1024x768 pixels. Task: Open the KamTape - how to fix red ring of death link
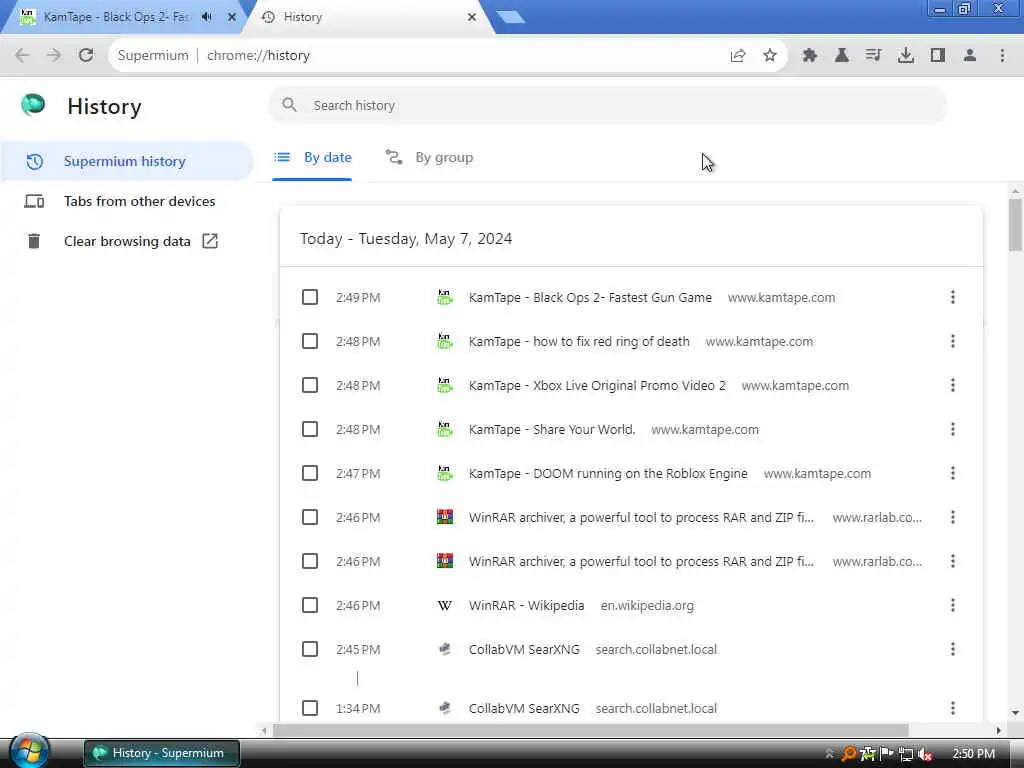[579, 341]
